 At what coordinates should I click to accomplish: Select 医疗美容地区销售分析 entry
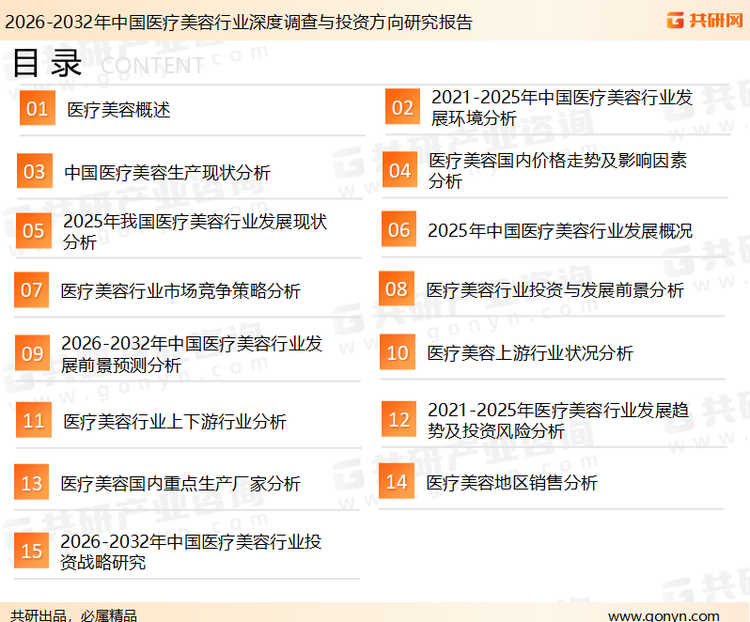(x=512, y=482)
